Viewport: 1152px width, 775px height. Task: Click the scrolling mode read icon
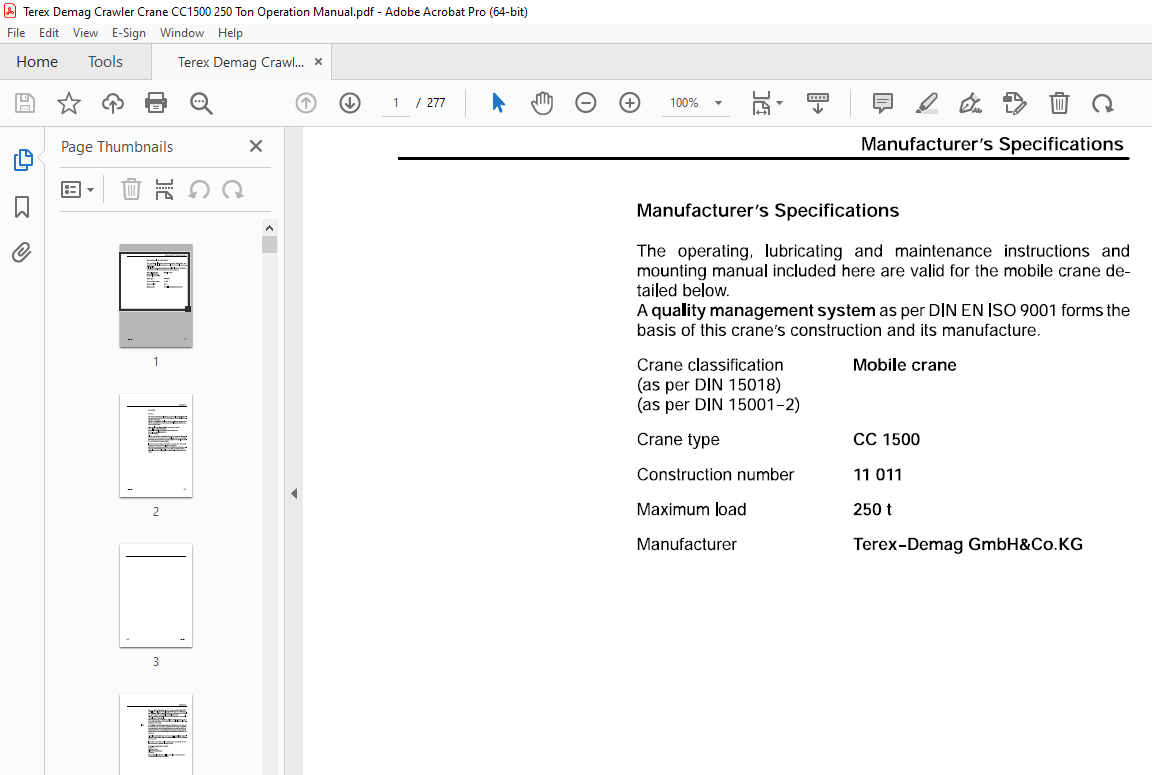coord(818,103)
